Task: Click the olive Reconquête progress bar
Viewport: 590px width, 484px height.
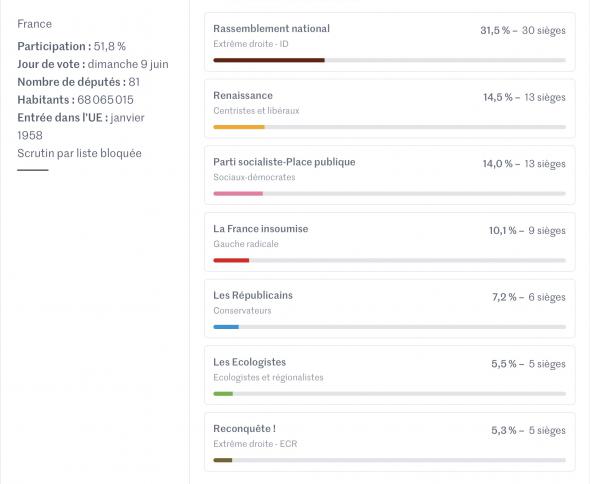Action: point(222,460)
